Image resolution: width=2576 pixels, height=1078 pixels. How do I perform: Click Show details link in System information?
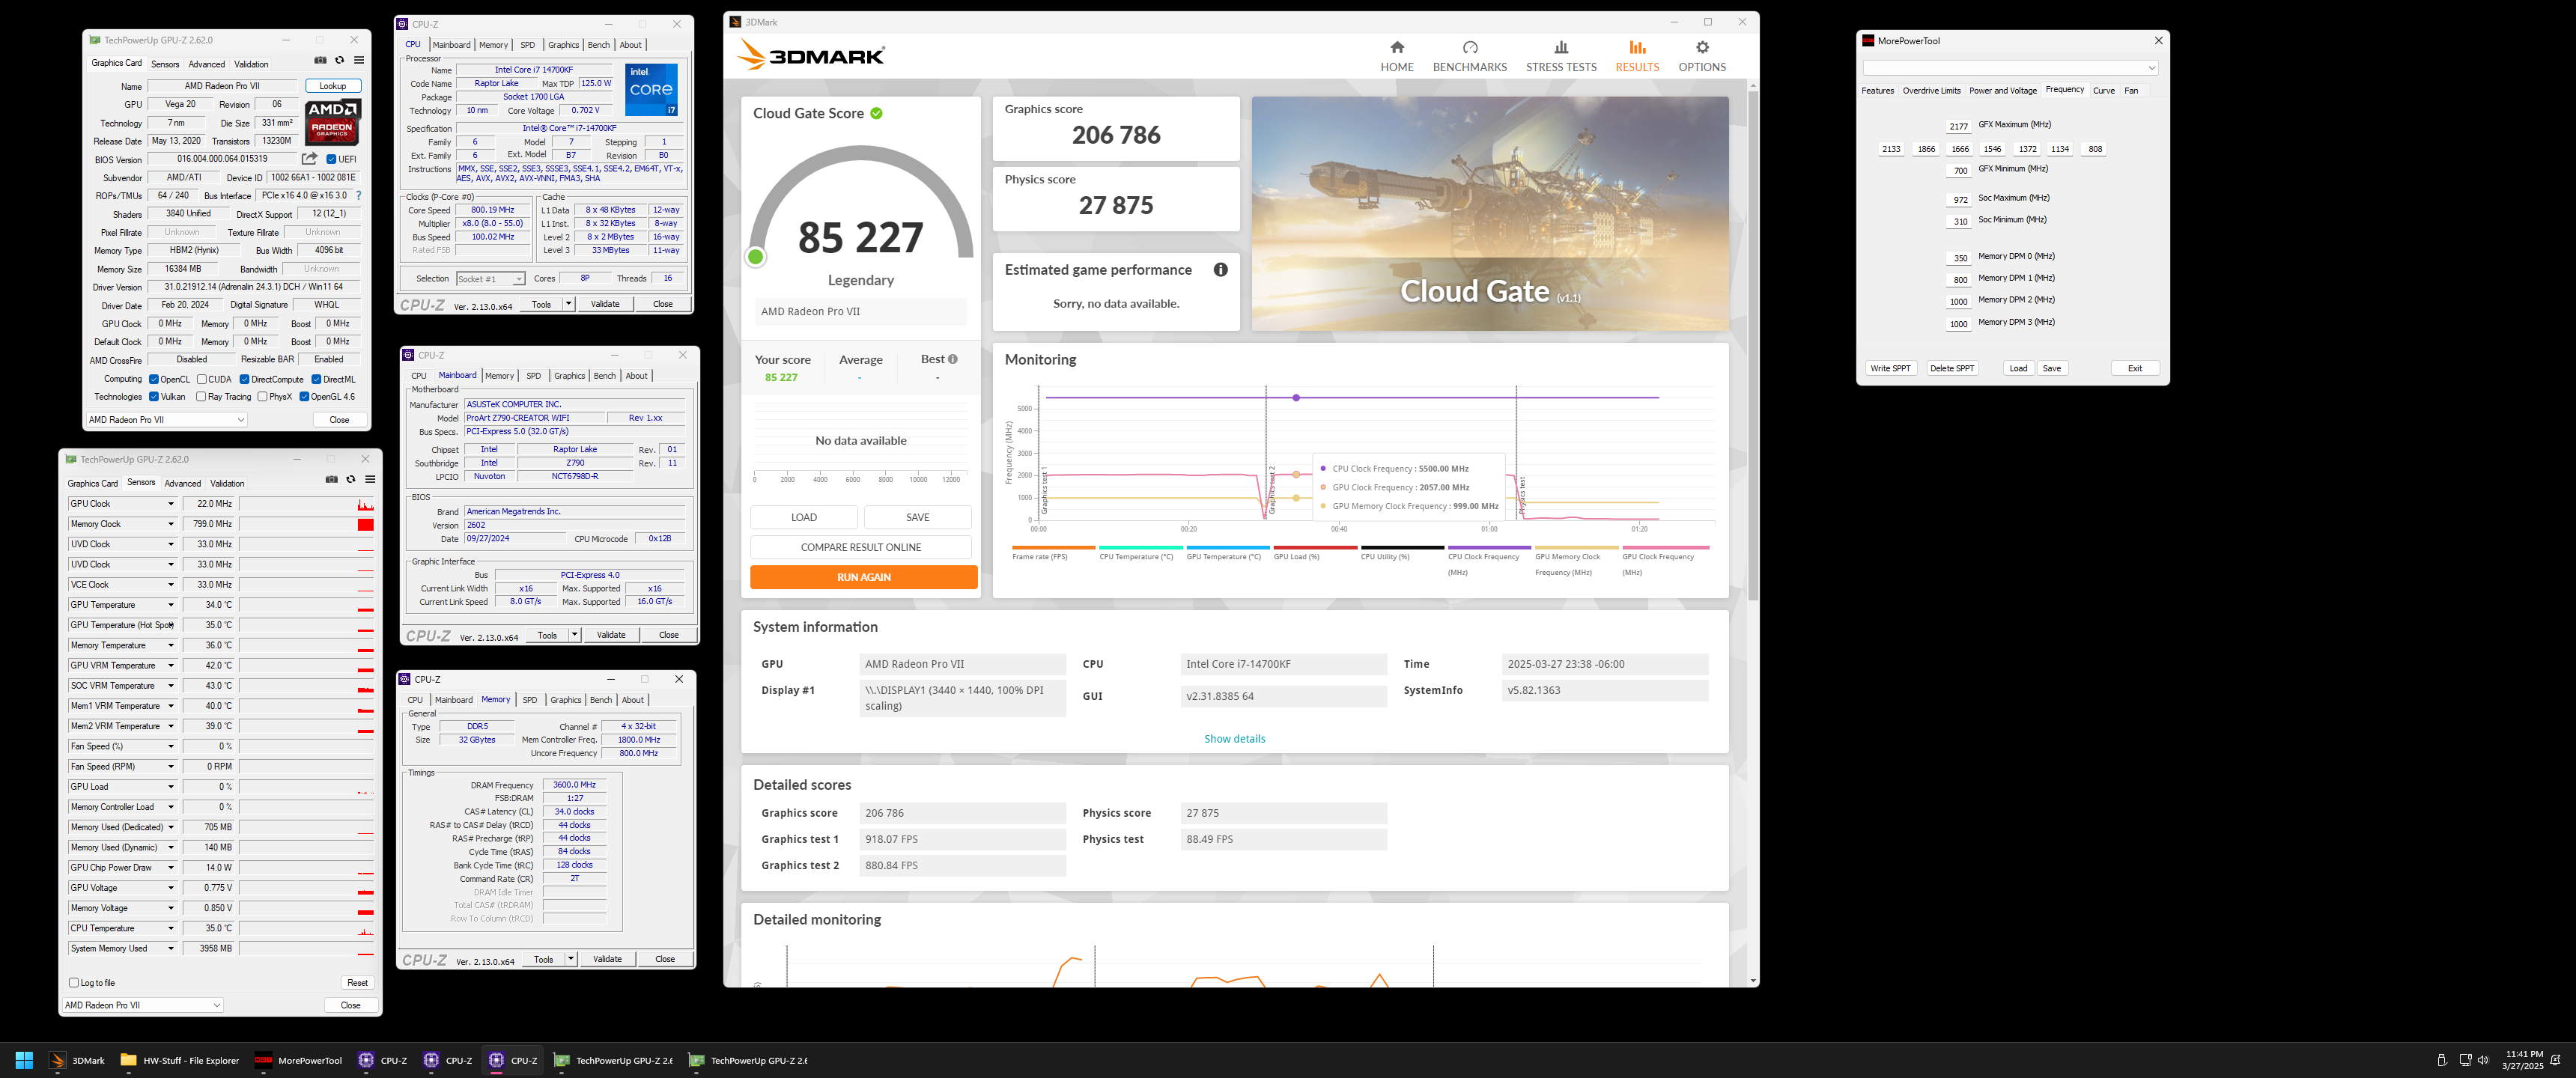point(1234,739)
